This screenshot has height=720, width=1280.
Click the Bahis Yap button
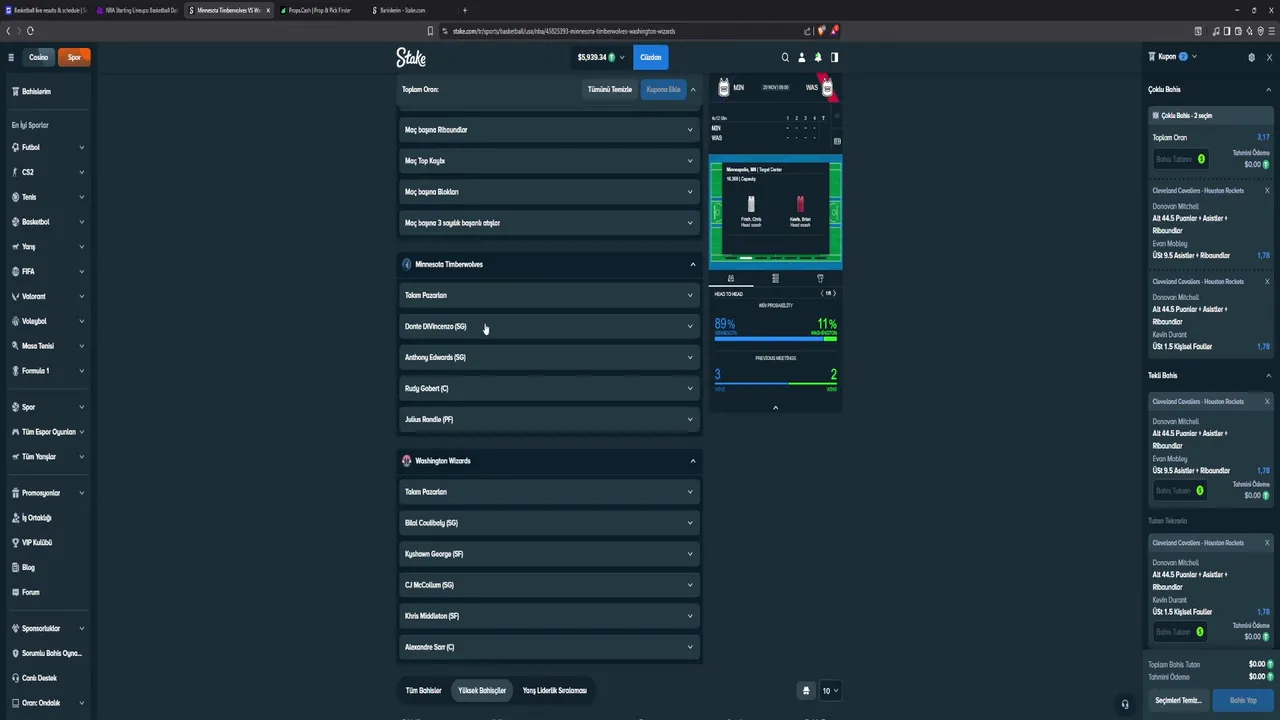[1242, 700]
